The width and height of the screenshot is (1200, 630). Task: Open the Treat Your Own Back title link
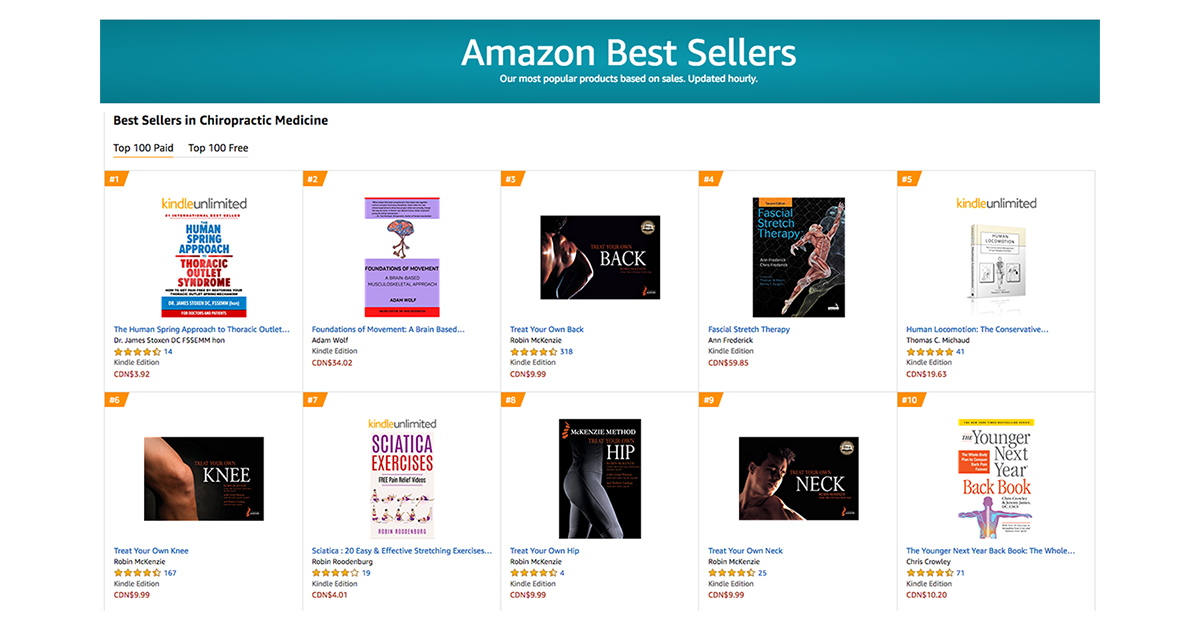(547, 329)
